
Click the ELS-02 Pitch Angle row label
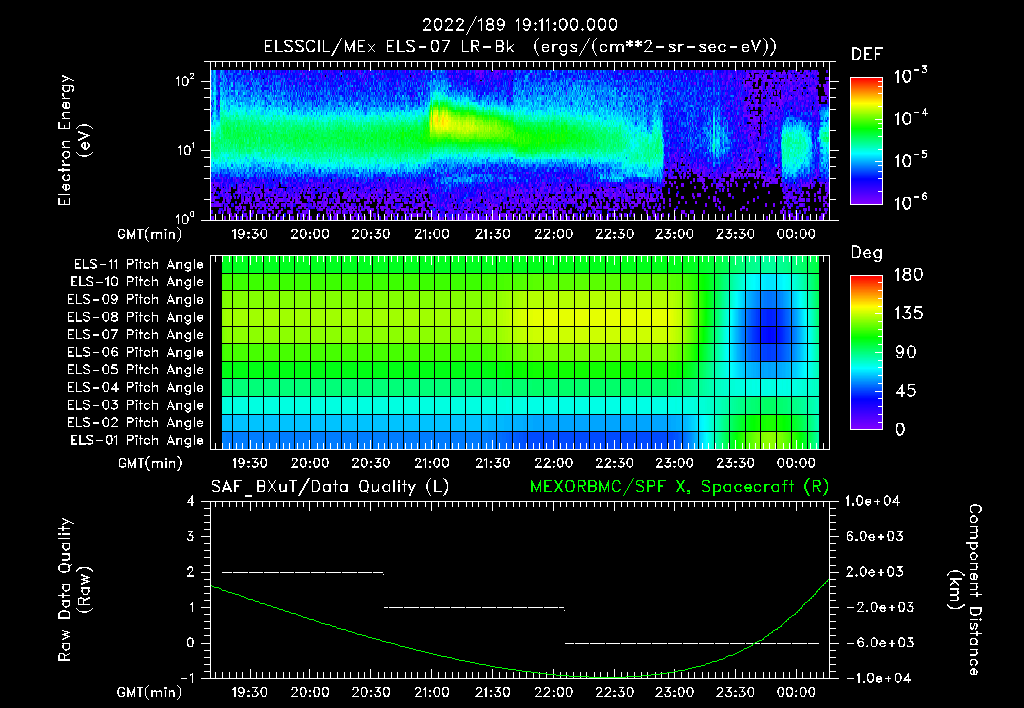[x=136, y=423]
